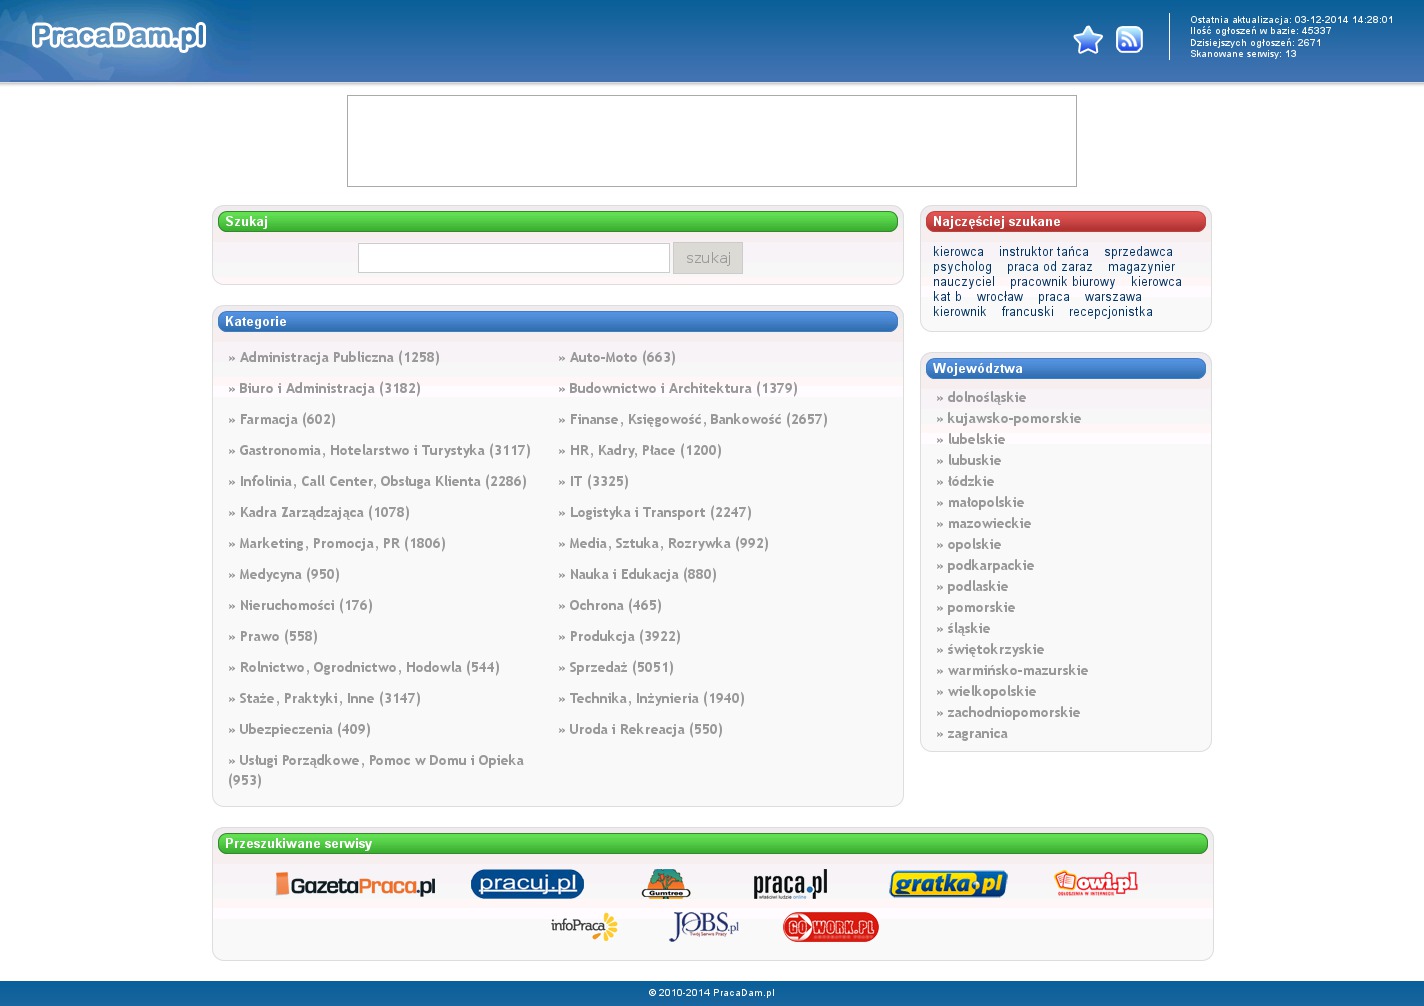Search popular term sprzedawca
The image size is (1424, 1006).
tap(1138, 252)
